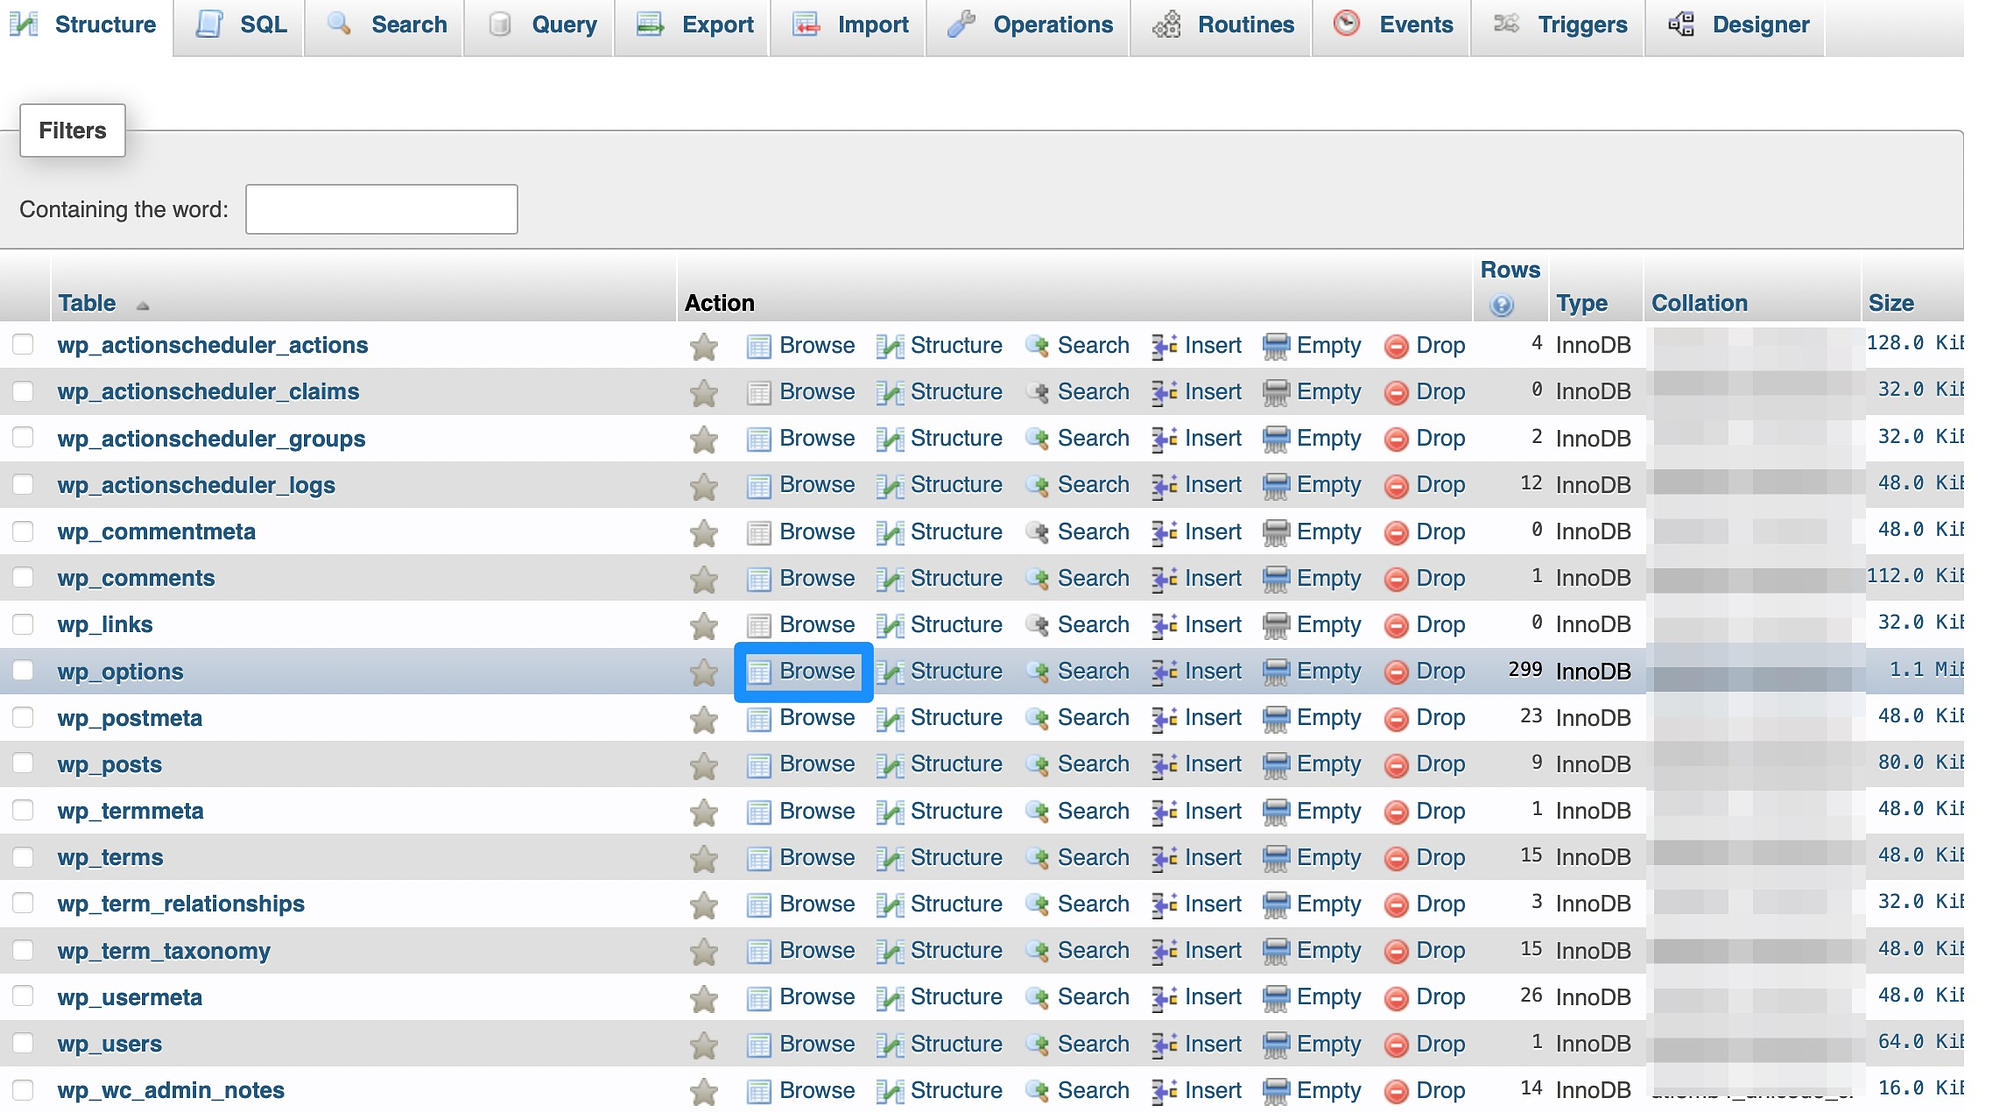Toggle checkbox for wp_posts row
Screen dimensions: 2000x1112
click(25, 761)
